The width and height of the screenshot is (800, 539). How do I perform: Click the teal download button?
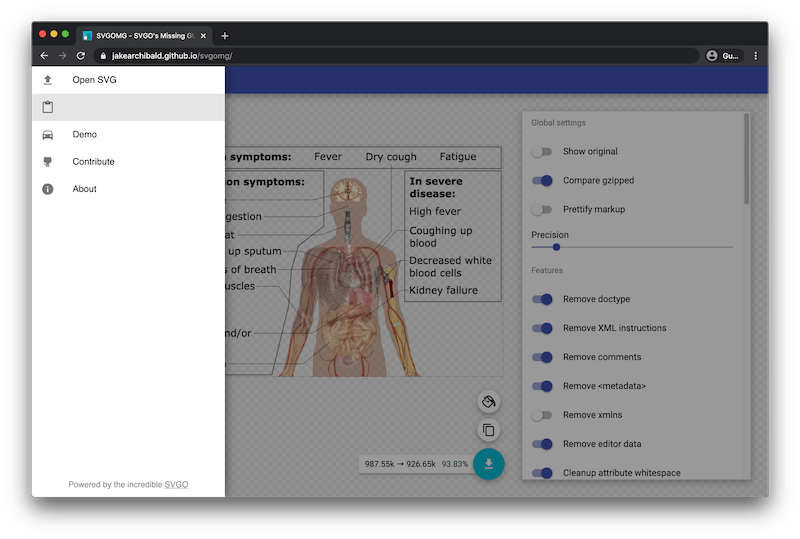(x=488, y=464)
